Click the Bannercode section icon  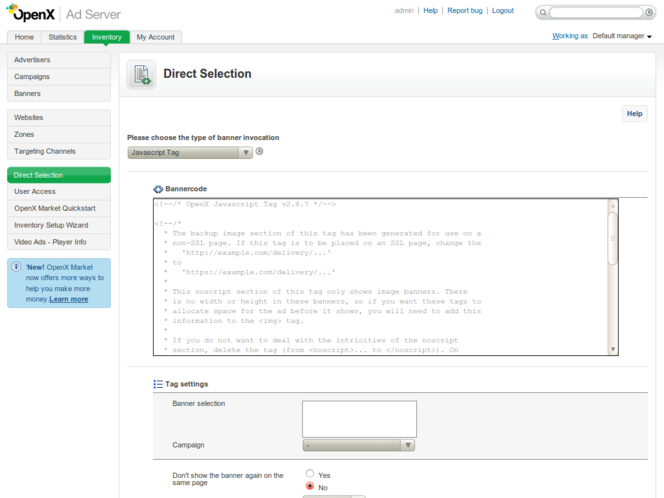(x=158, y=188)
